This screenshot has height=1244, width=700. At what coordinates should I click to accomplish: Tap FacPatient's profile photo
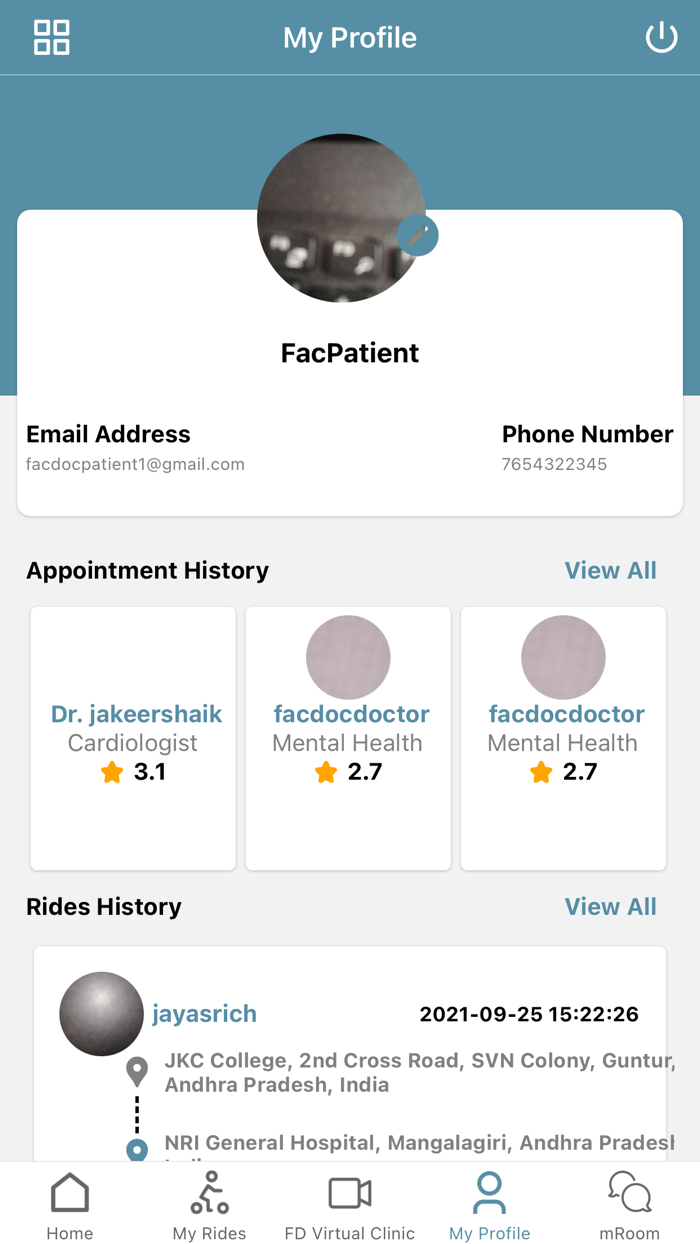click(343, 218)
